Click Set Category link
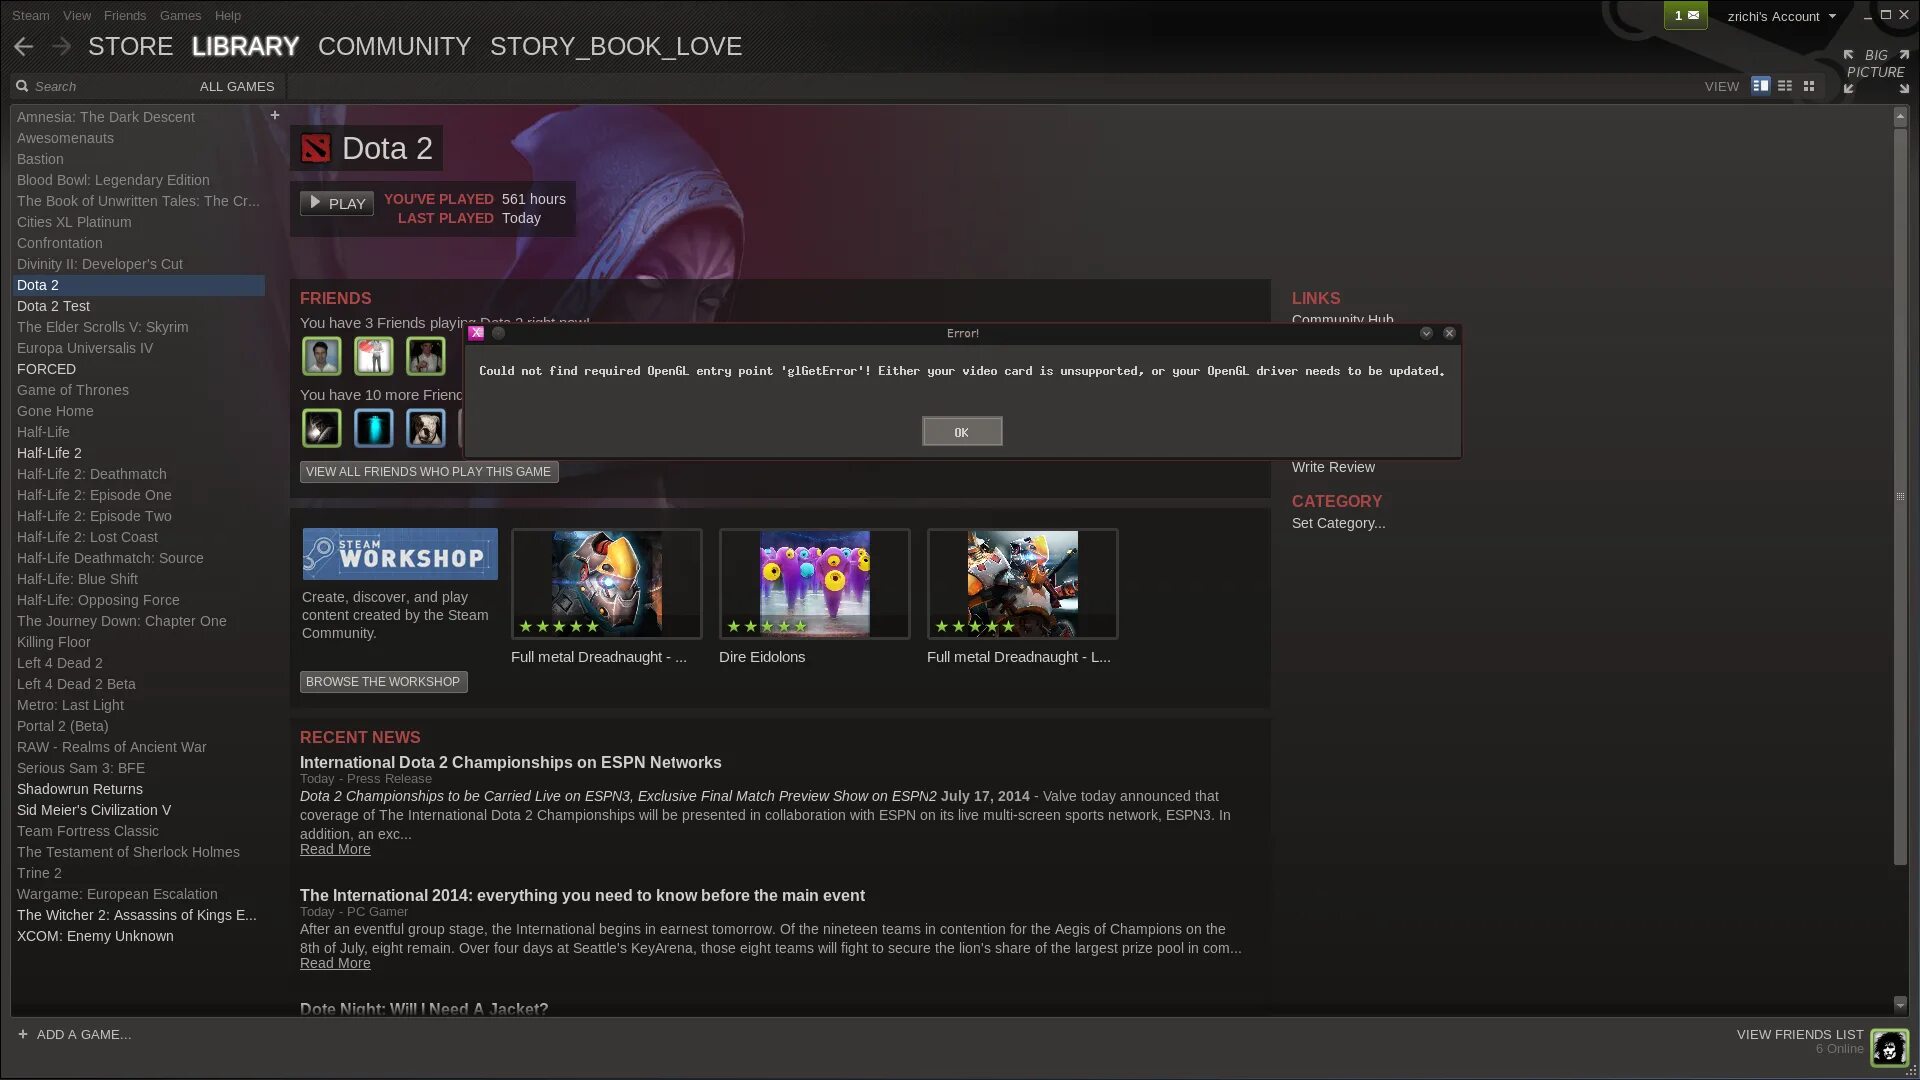Viewport: 1920px width, 1080px height. [1338, 523]
